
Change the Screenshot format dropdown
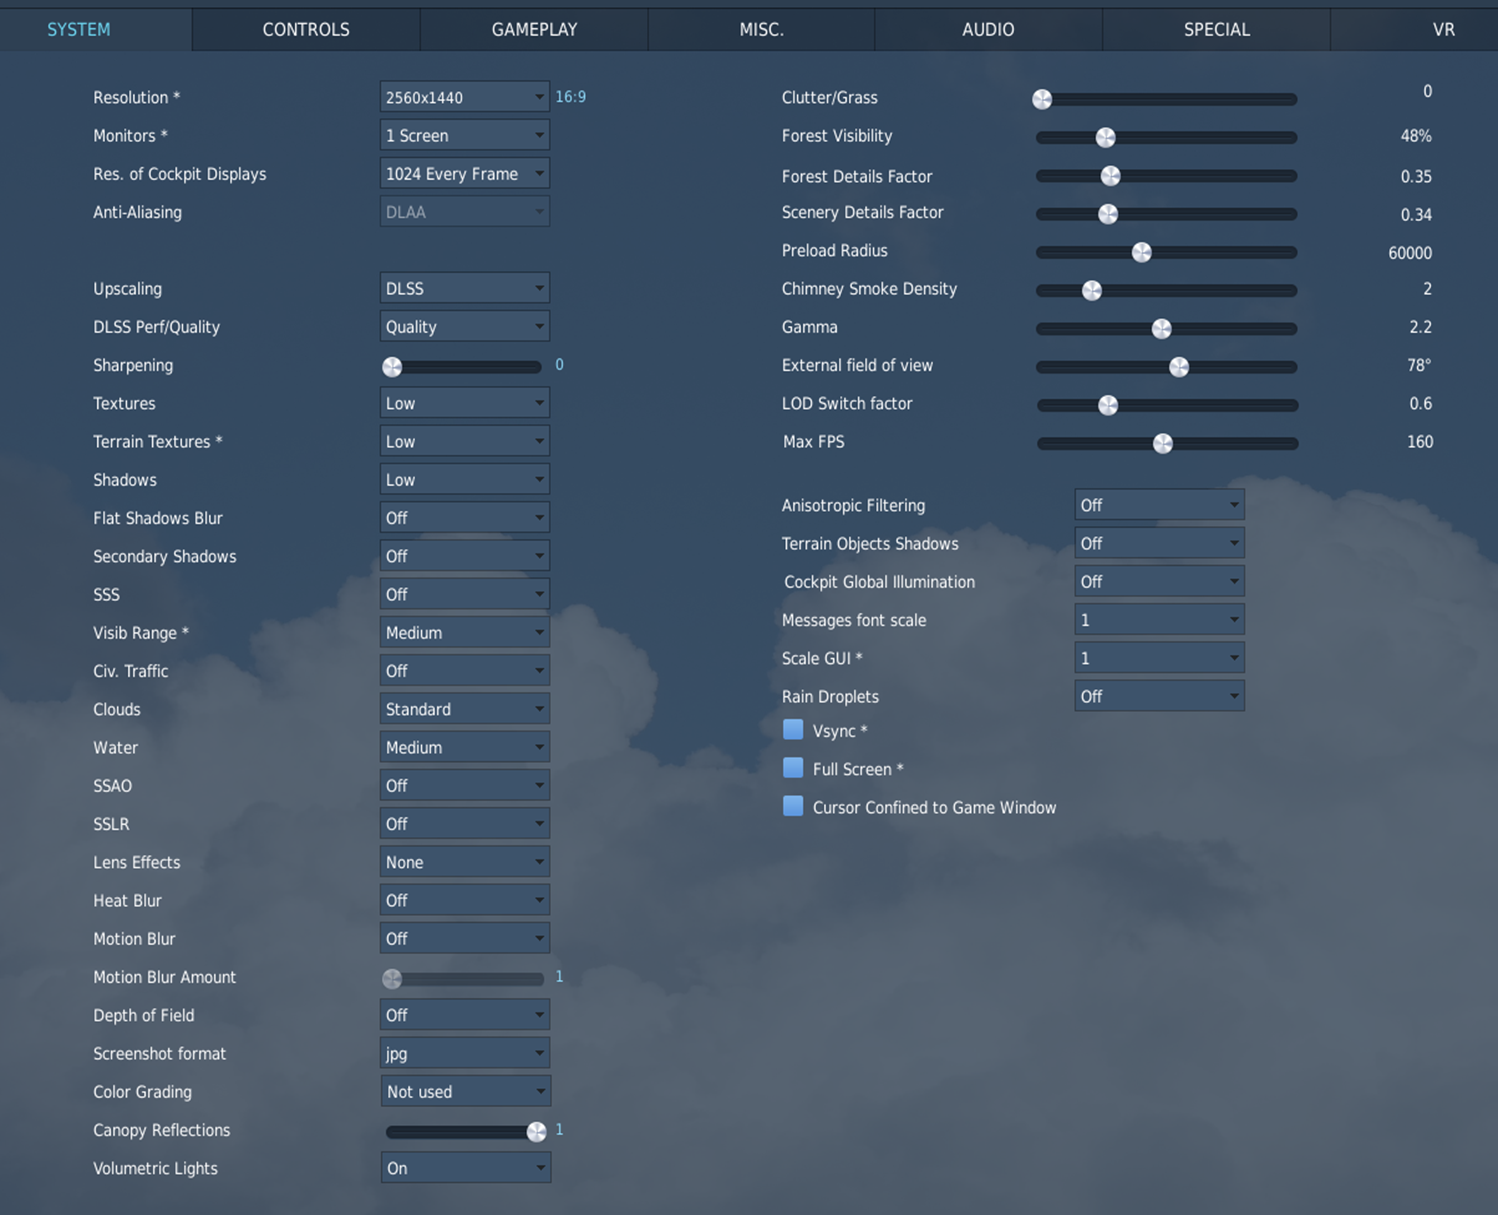click(x=464, y=1053)
